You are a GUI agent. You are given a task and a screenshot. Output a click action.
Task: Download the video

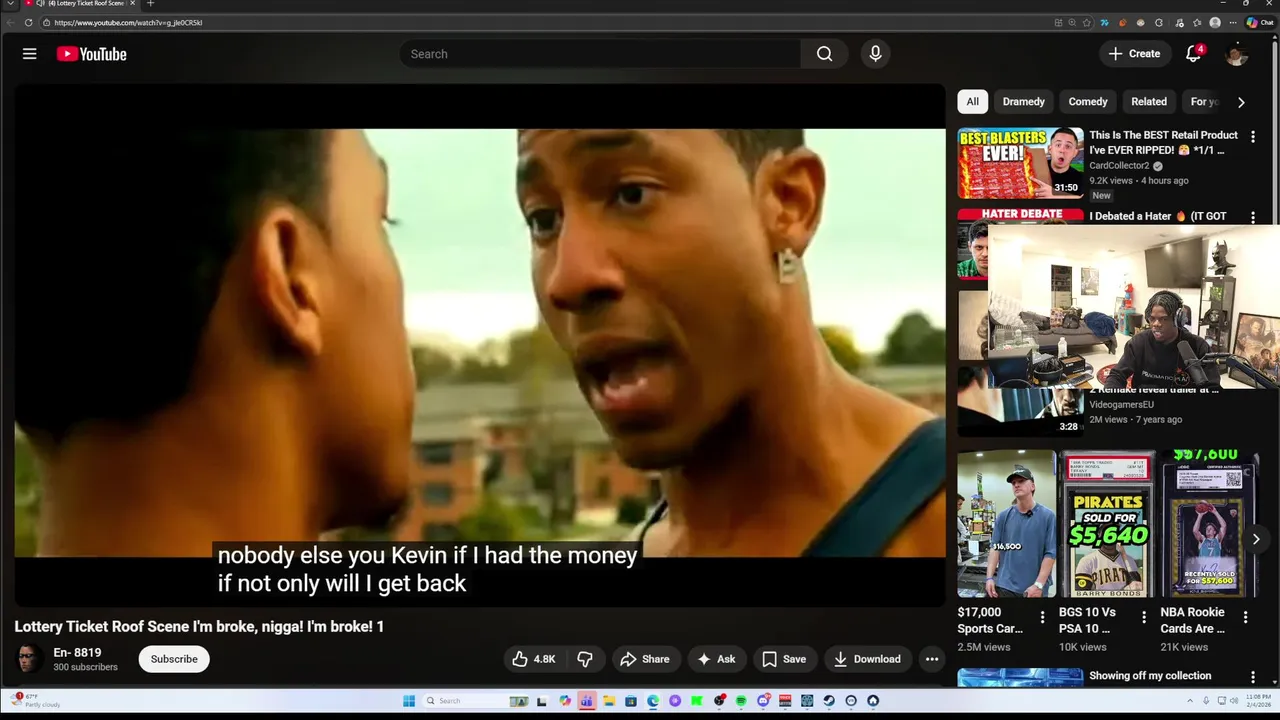pos(867,659)
